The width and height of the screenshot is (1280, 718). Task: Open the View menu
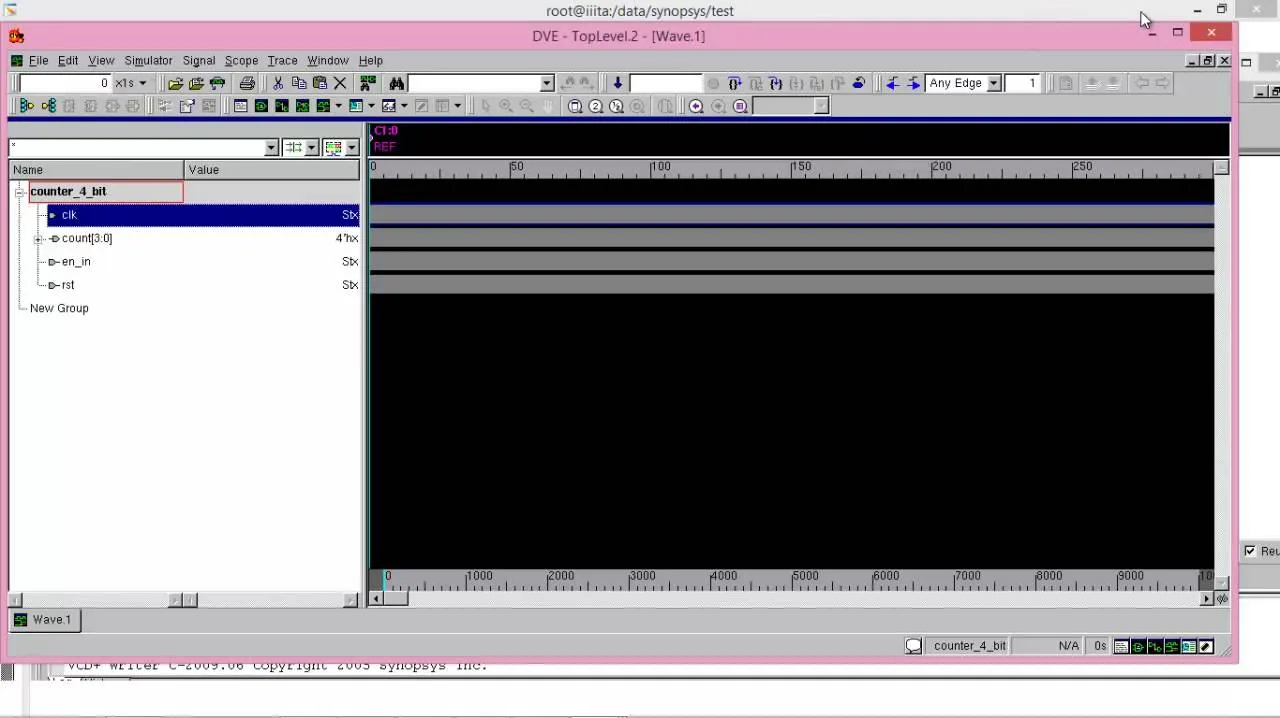(101, 60)
